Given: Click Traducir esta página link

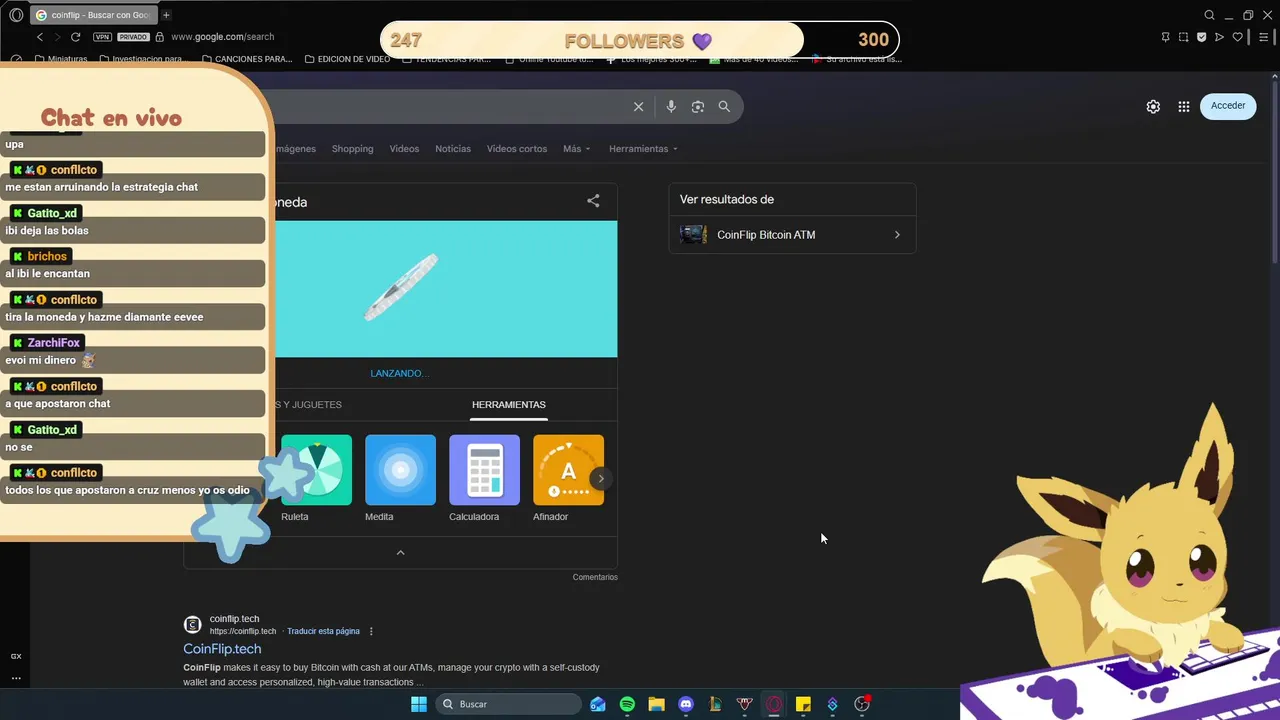Looking at the screenshot, I should point(323,631).
